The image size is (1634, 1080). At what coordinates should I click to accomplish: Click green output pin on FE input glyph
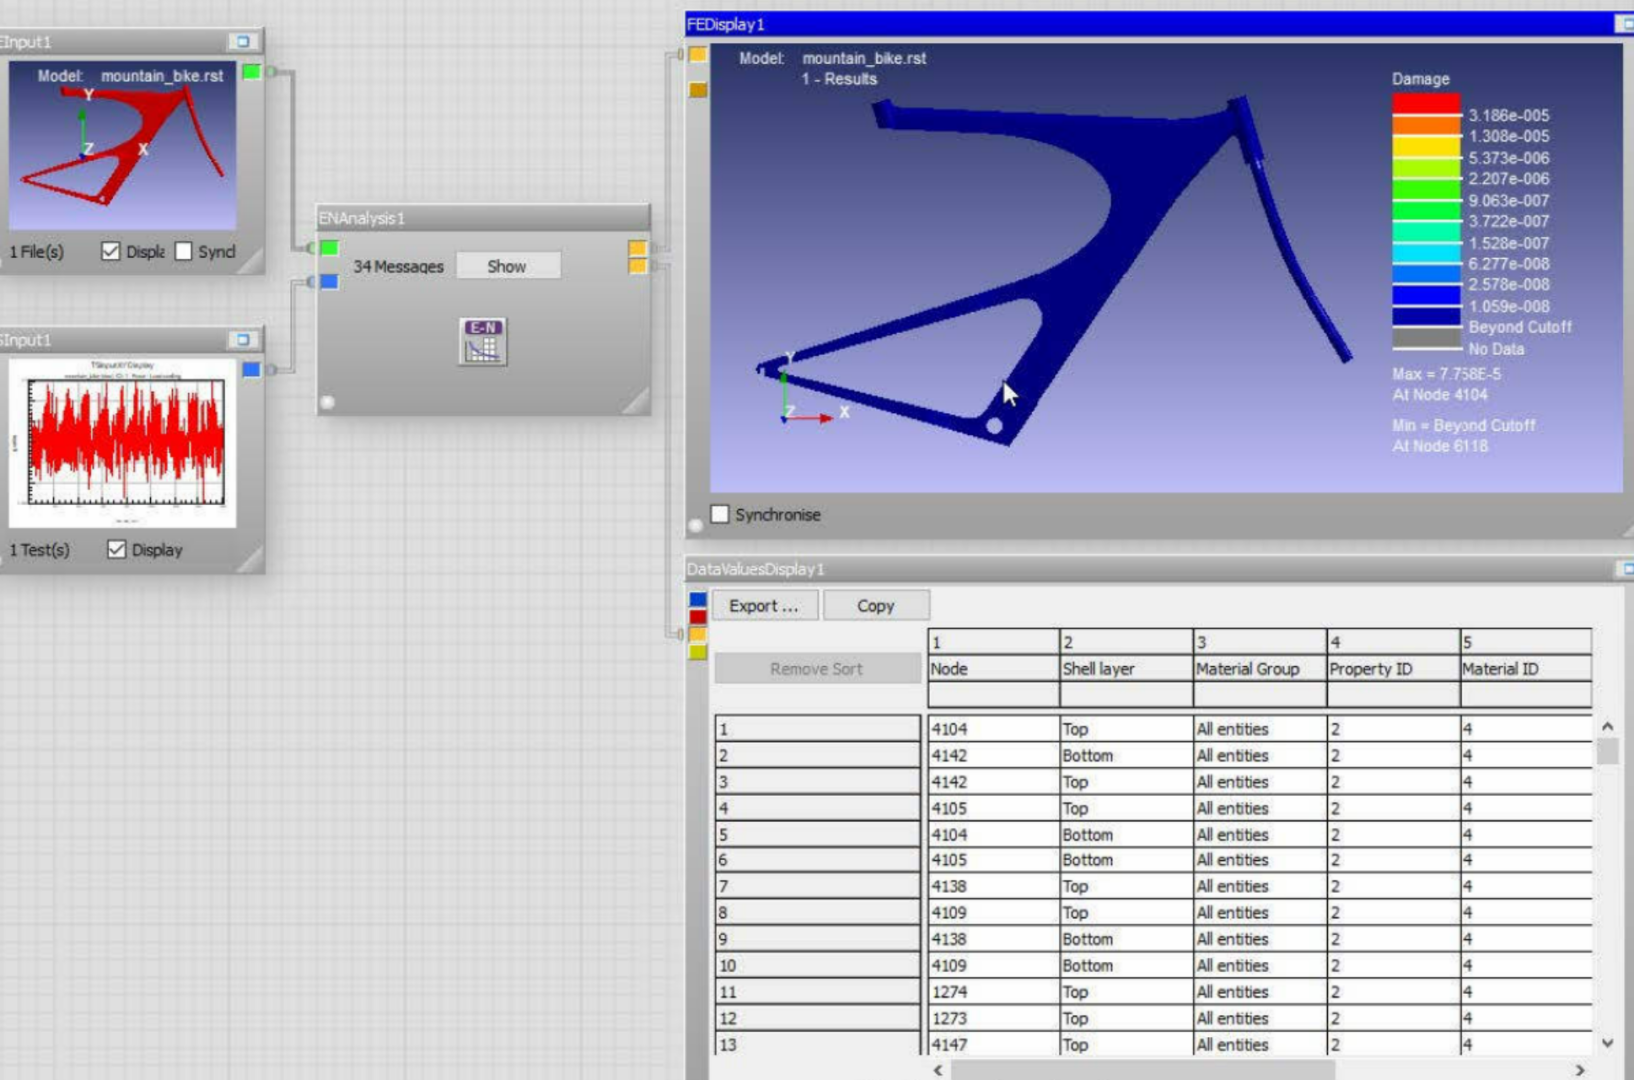251,72
